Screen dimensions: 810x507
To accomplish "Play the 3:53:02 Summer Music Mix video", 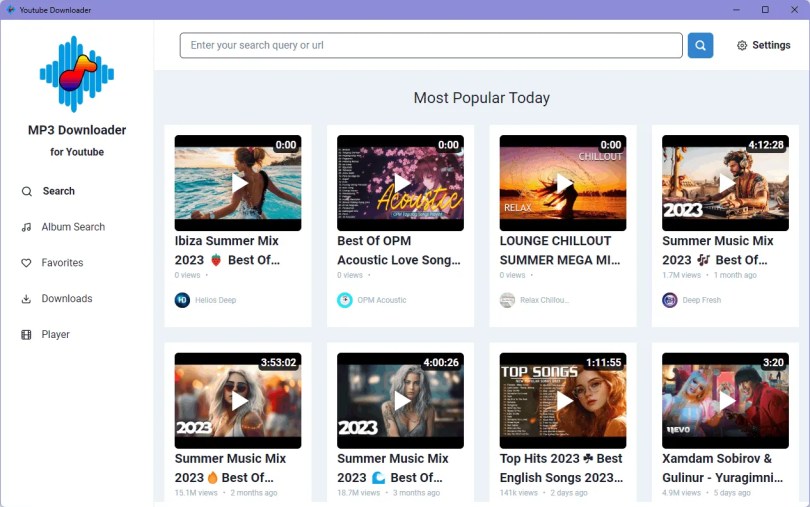I will click(x=238, y=401).
